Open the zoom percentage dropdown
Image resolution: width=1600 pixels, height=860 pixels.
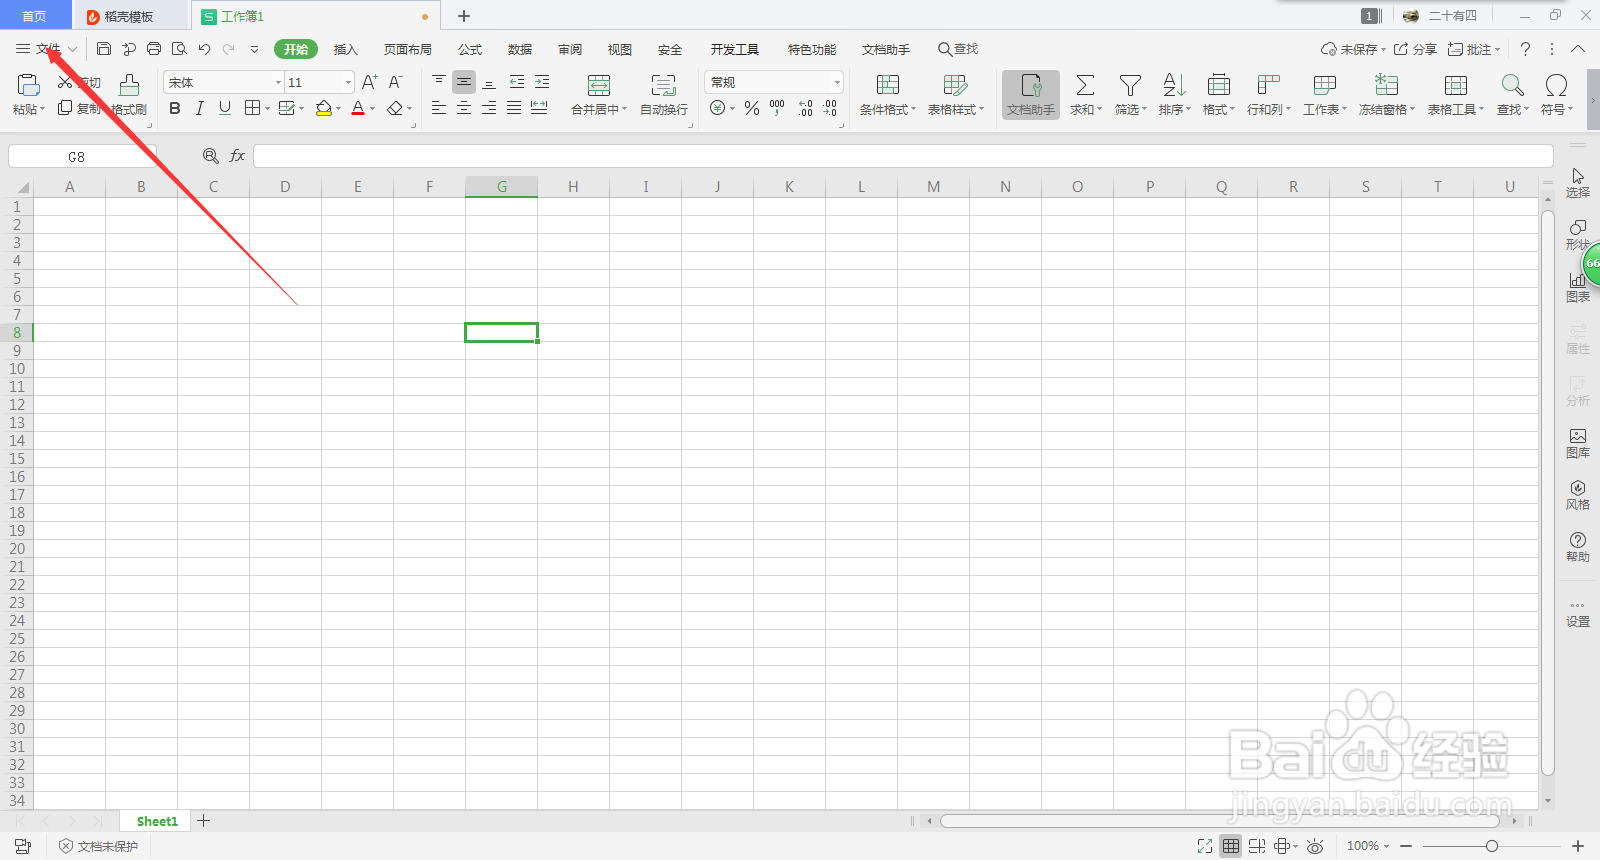click(x=1367, y=846)
